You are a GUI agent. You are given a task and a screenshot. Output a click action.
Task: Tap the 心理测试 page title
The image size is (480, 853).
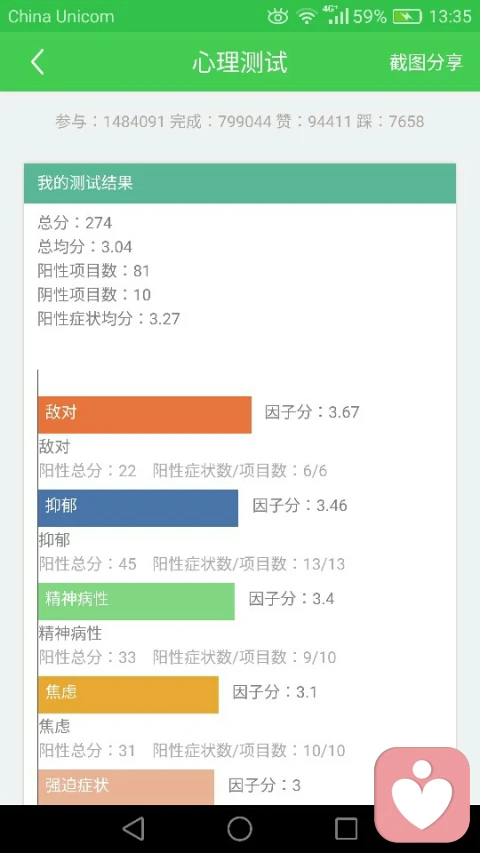[x=239, y=62]
